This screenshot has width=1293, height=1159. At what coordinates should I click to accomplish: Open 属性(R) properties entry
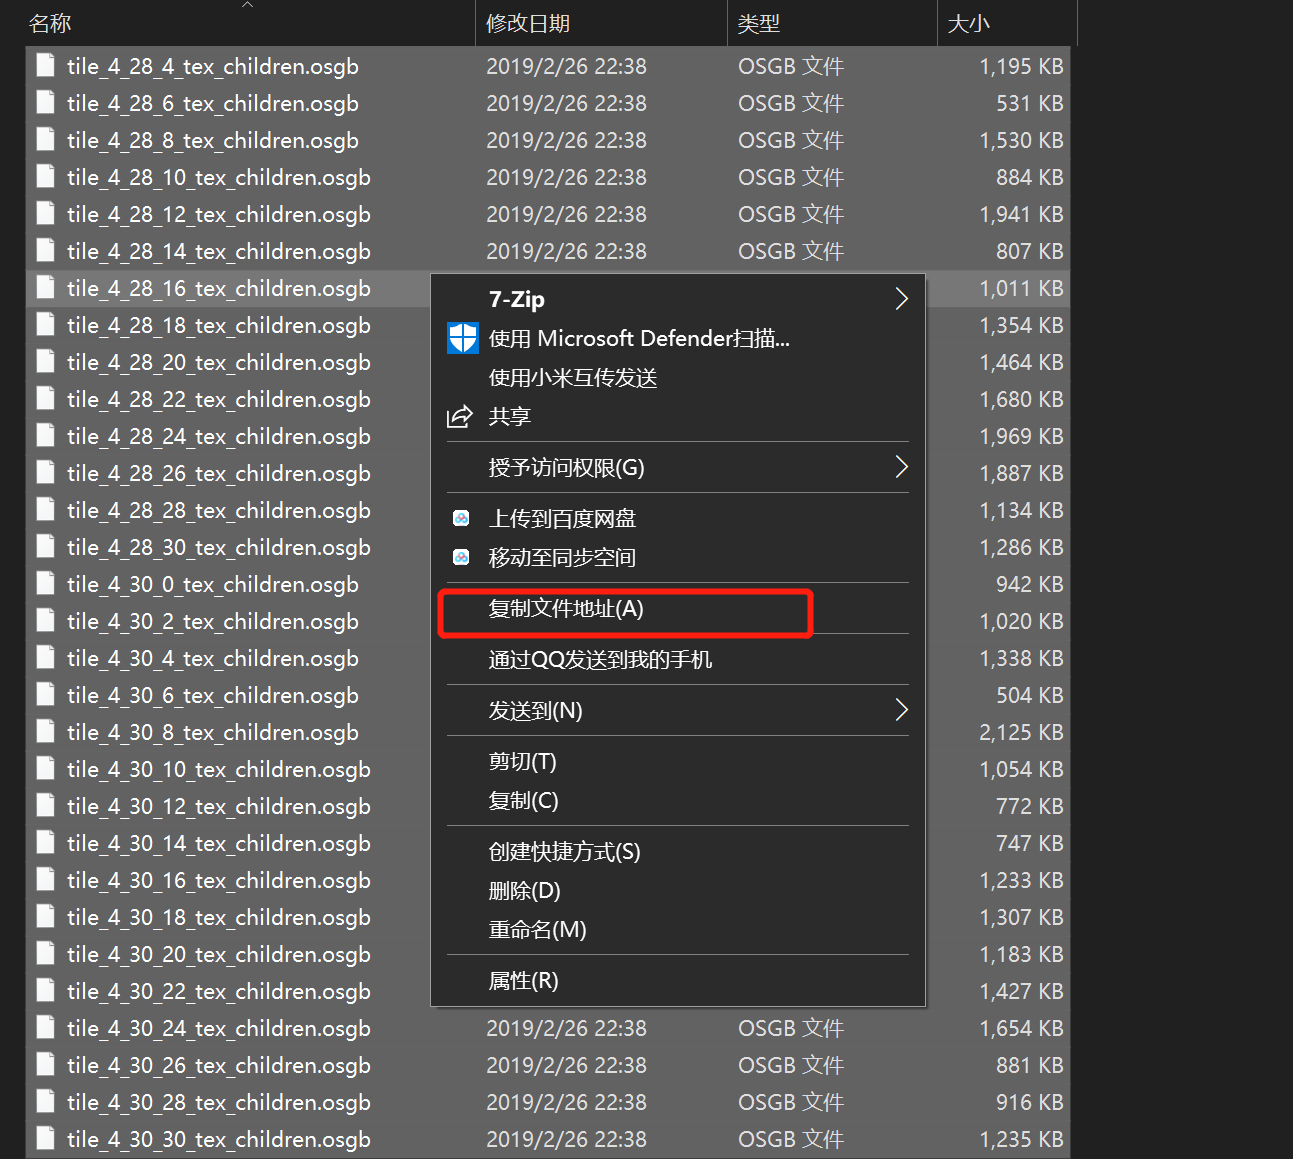[678, 980]
